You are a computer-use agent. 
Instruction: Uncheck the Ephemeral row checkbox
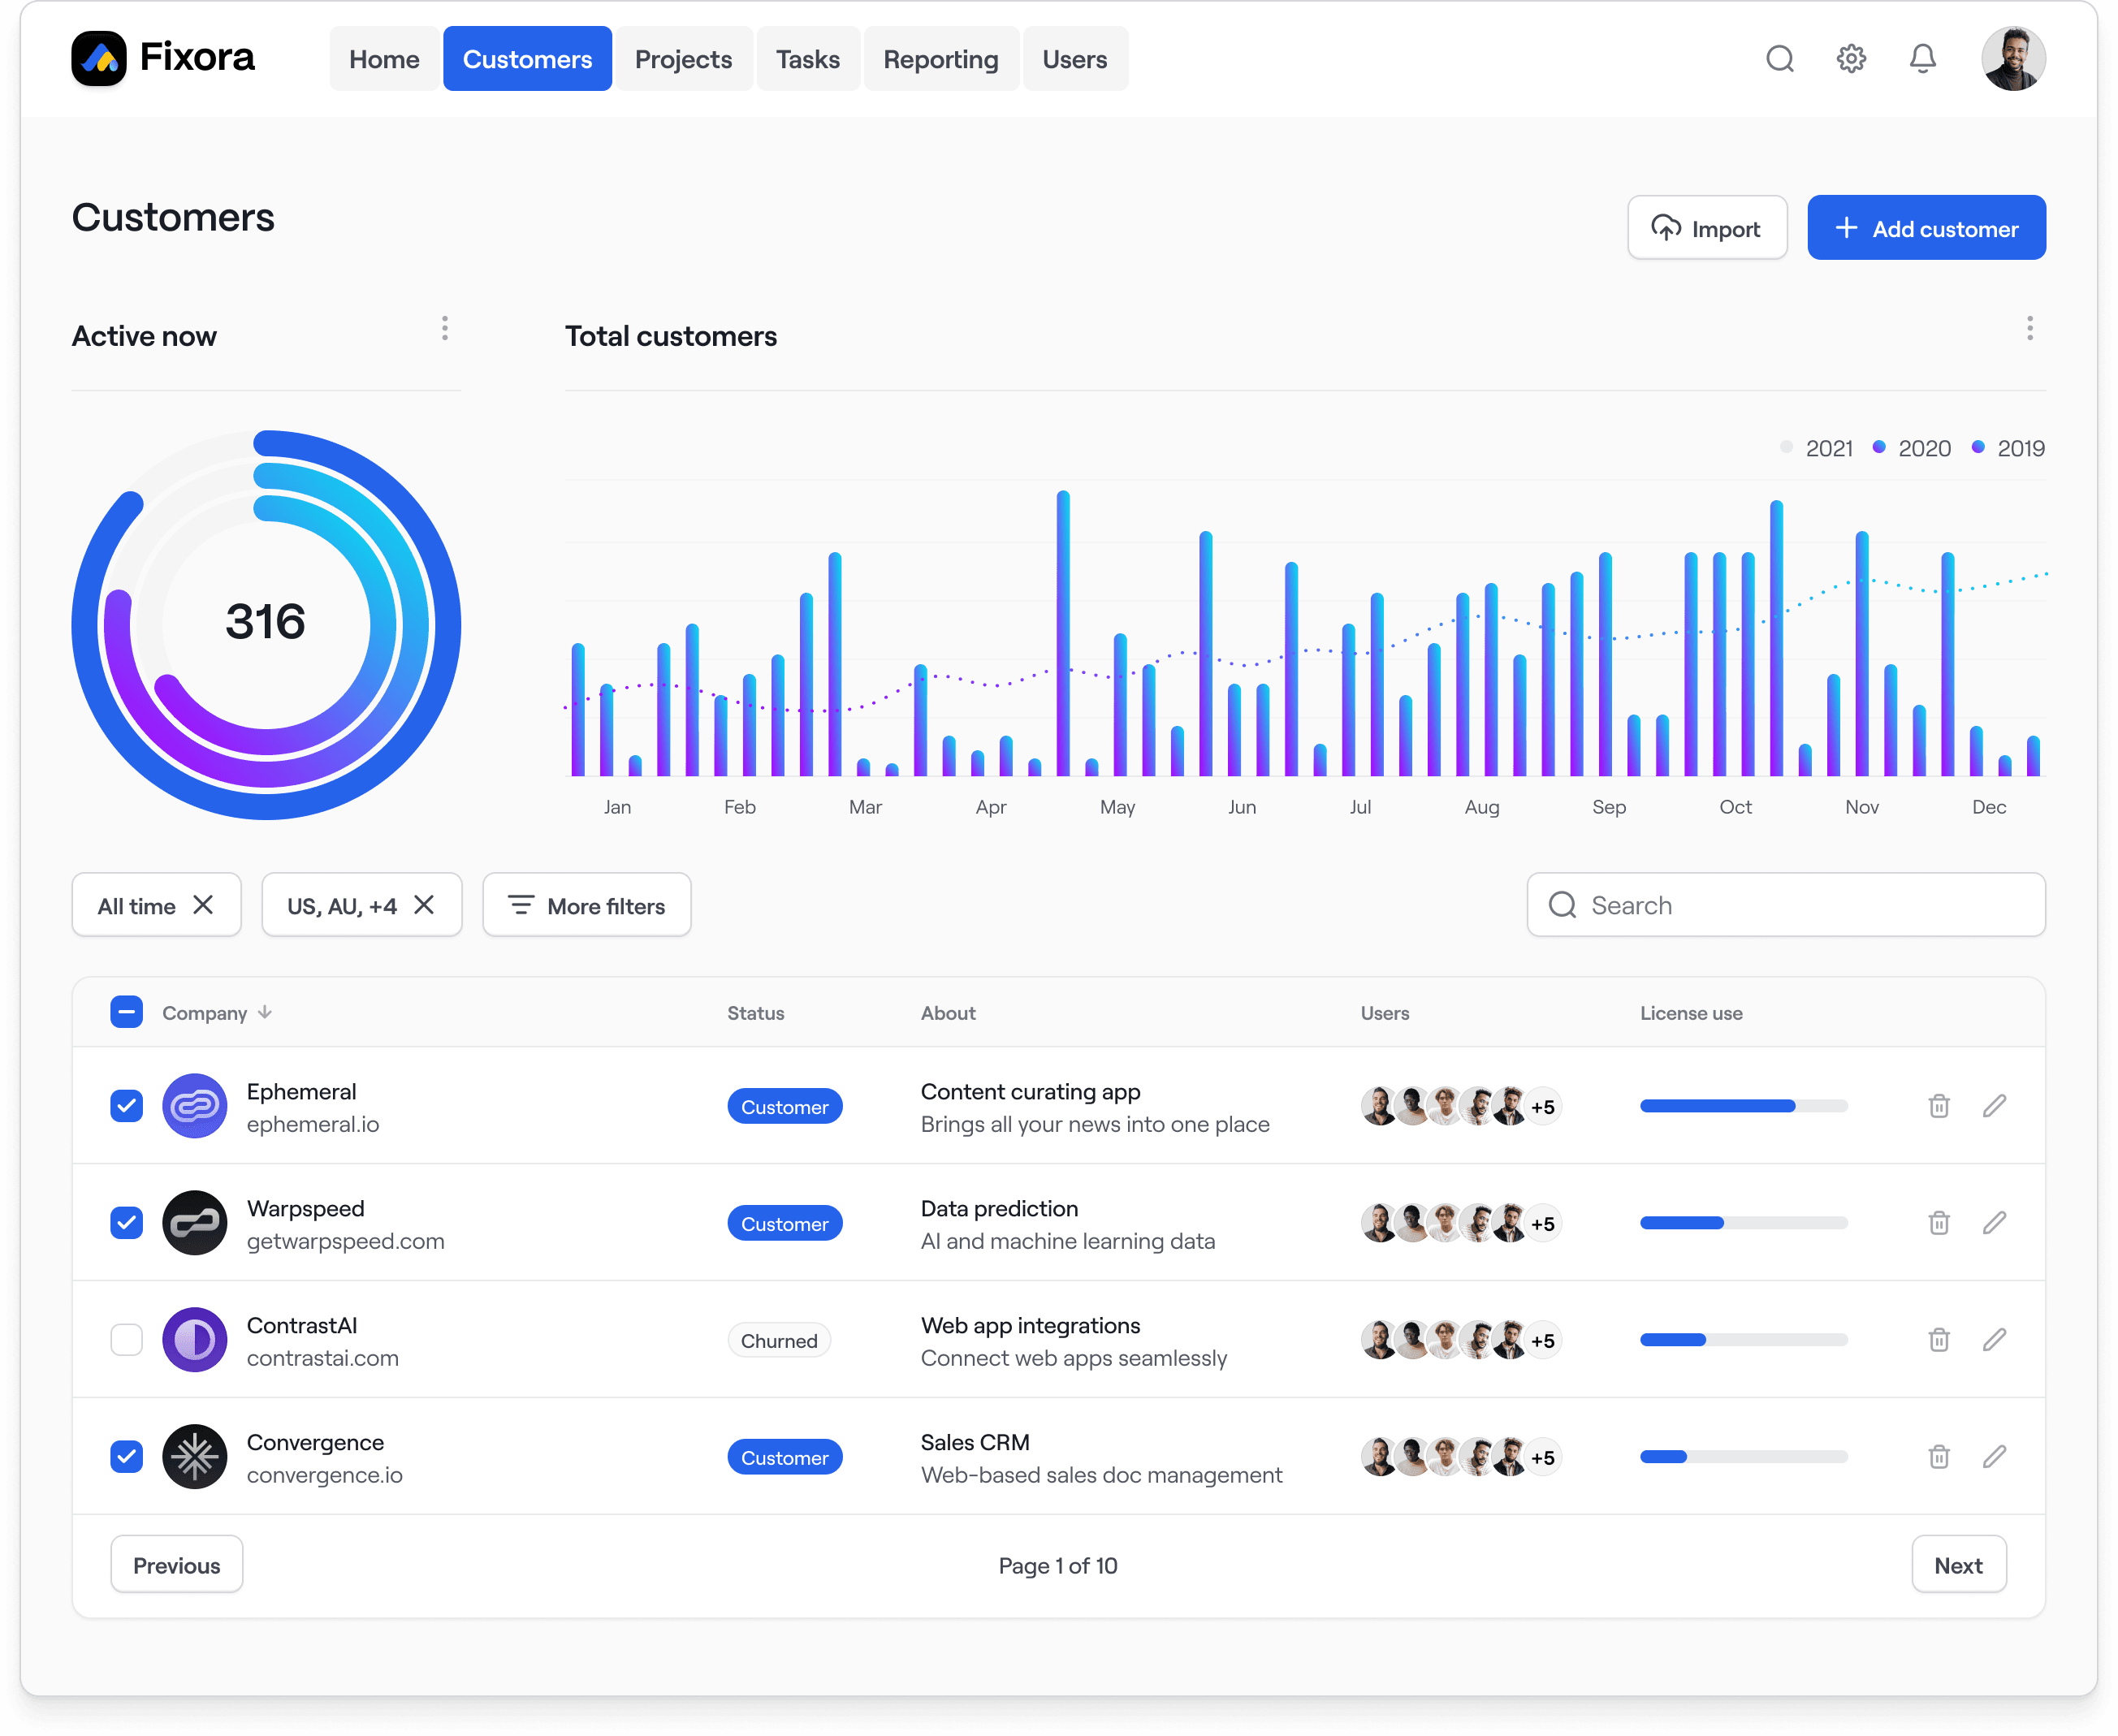tap(126, 1106)
